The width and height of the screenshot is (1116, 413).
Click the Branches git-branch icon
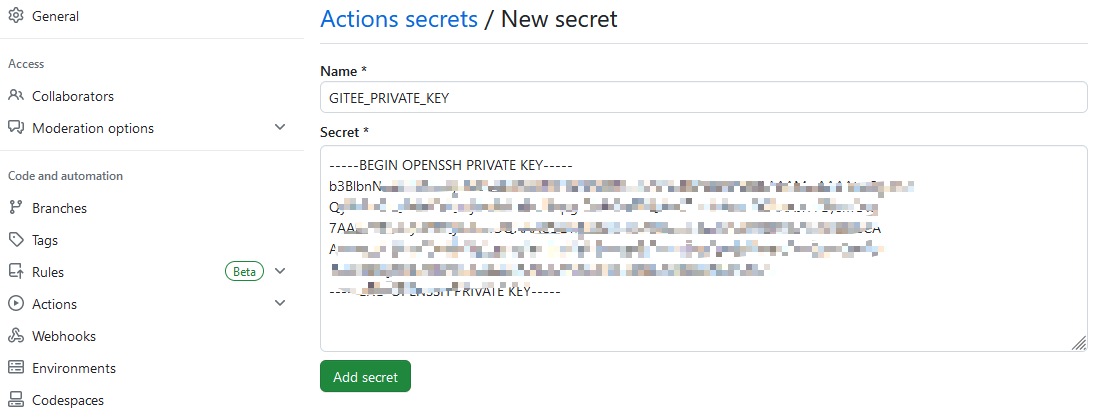pos(16,208)
